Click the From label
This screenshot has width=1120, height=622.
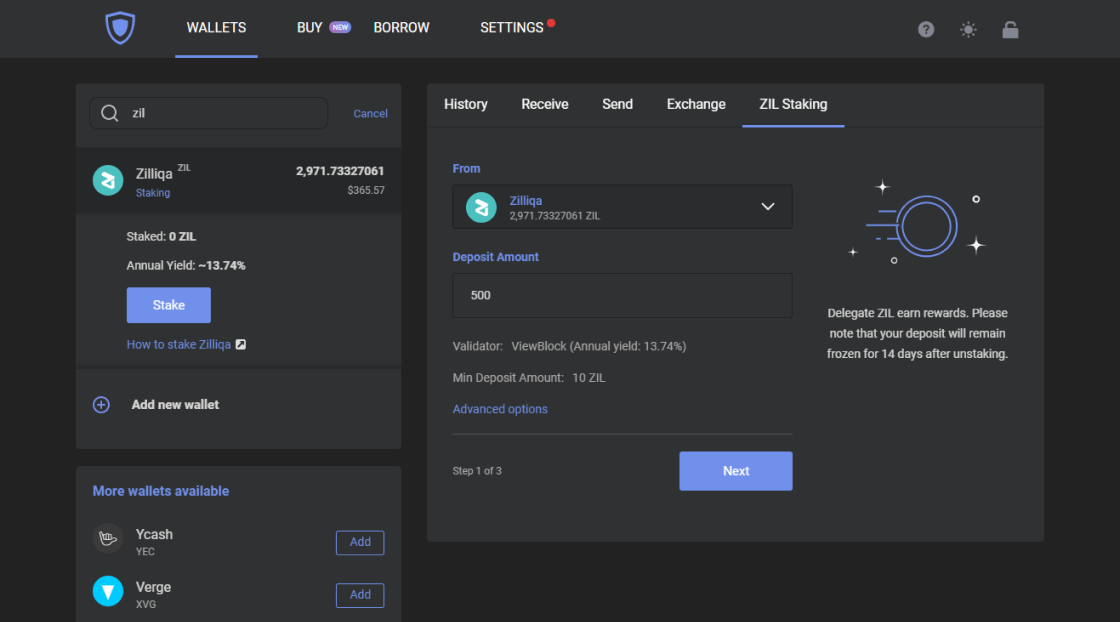click(x=466, y=169)
